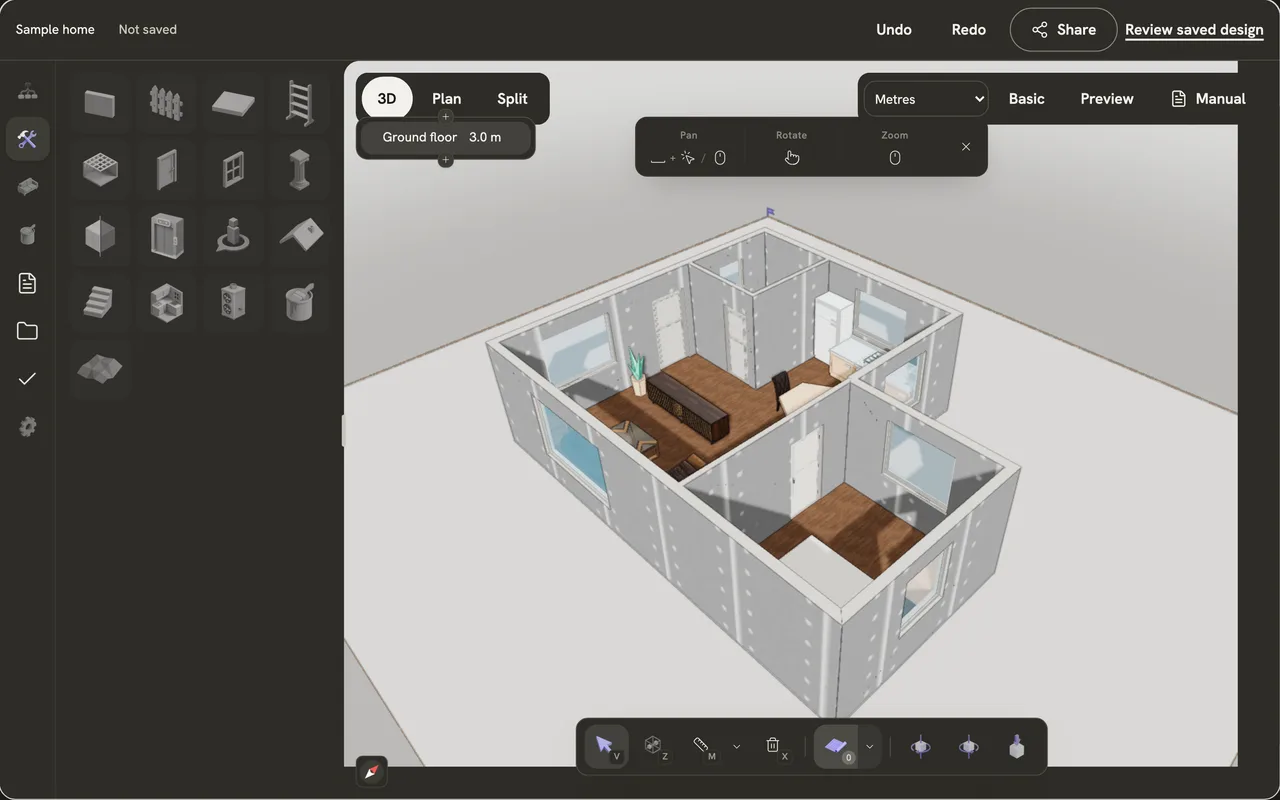Viewport: 1280px width, 800px height.
Task: Open Review saved design link
Action: point(1194,29)
